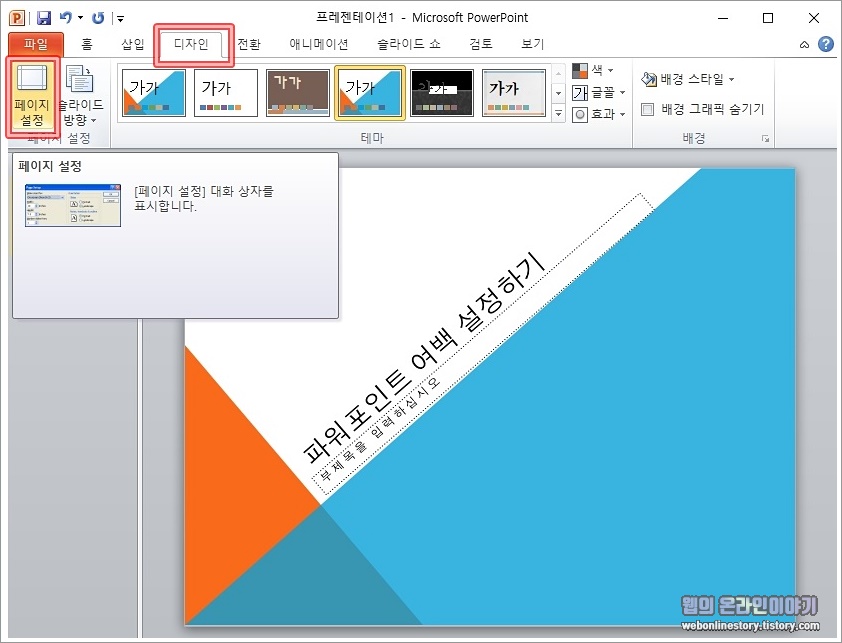842x643 pixels.
Task: Select the highlighted current theme thumbnail
Action: (x=369, y=92)
